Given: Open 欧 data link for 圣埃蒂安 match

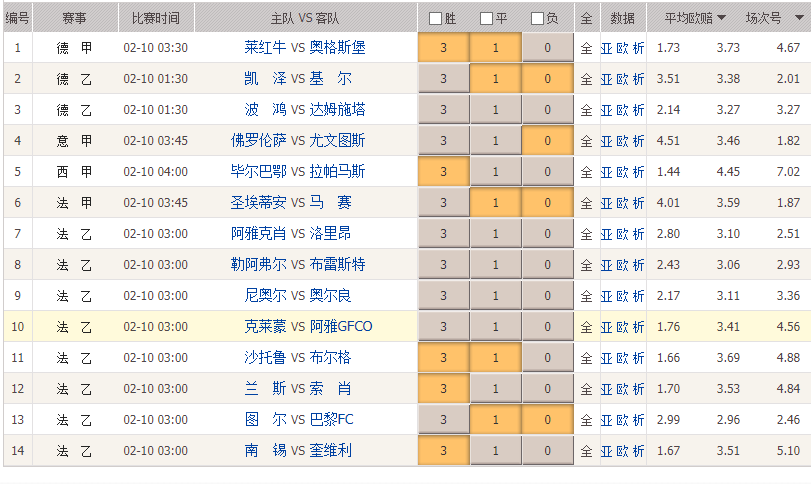Looking at the screenshot, I should [x=622, y=203].
